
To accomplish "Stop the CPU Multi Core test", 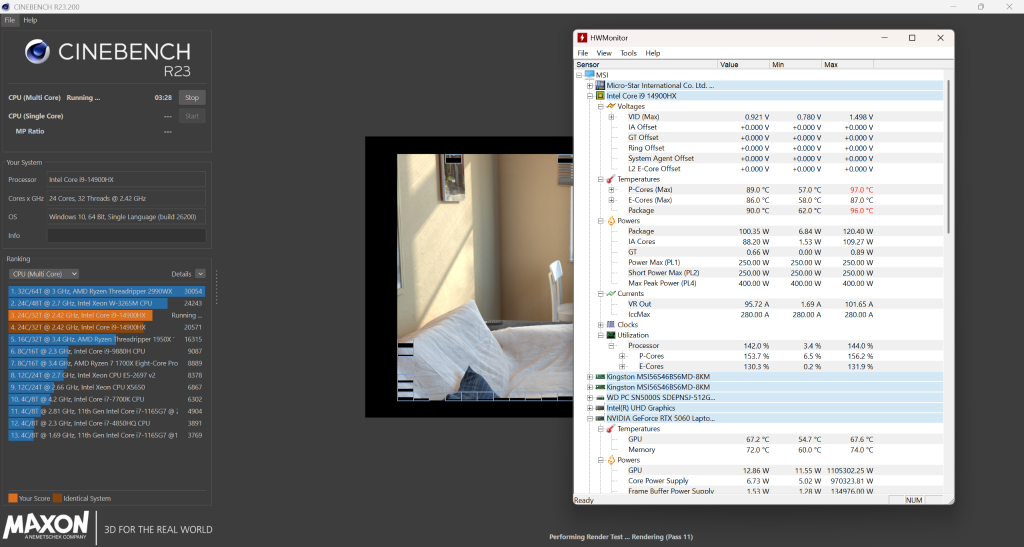I will [x=193, y=98].
